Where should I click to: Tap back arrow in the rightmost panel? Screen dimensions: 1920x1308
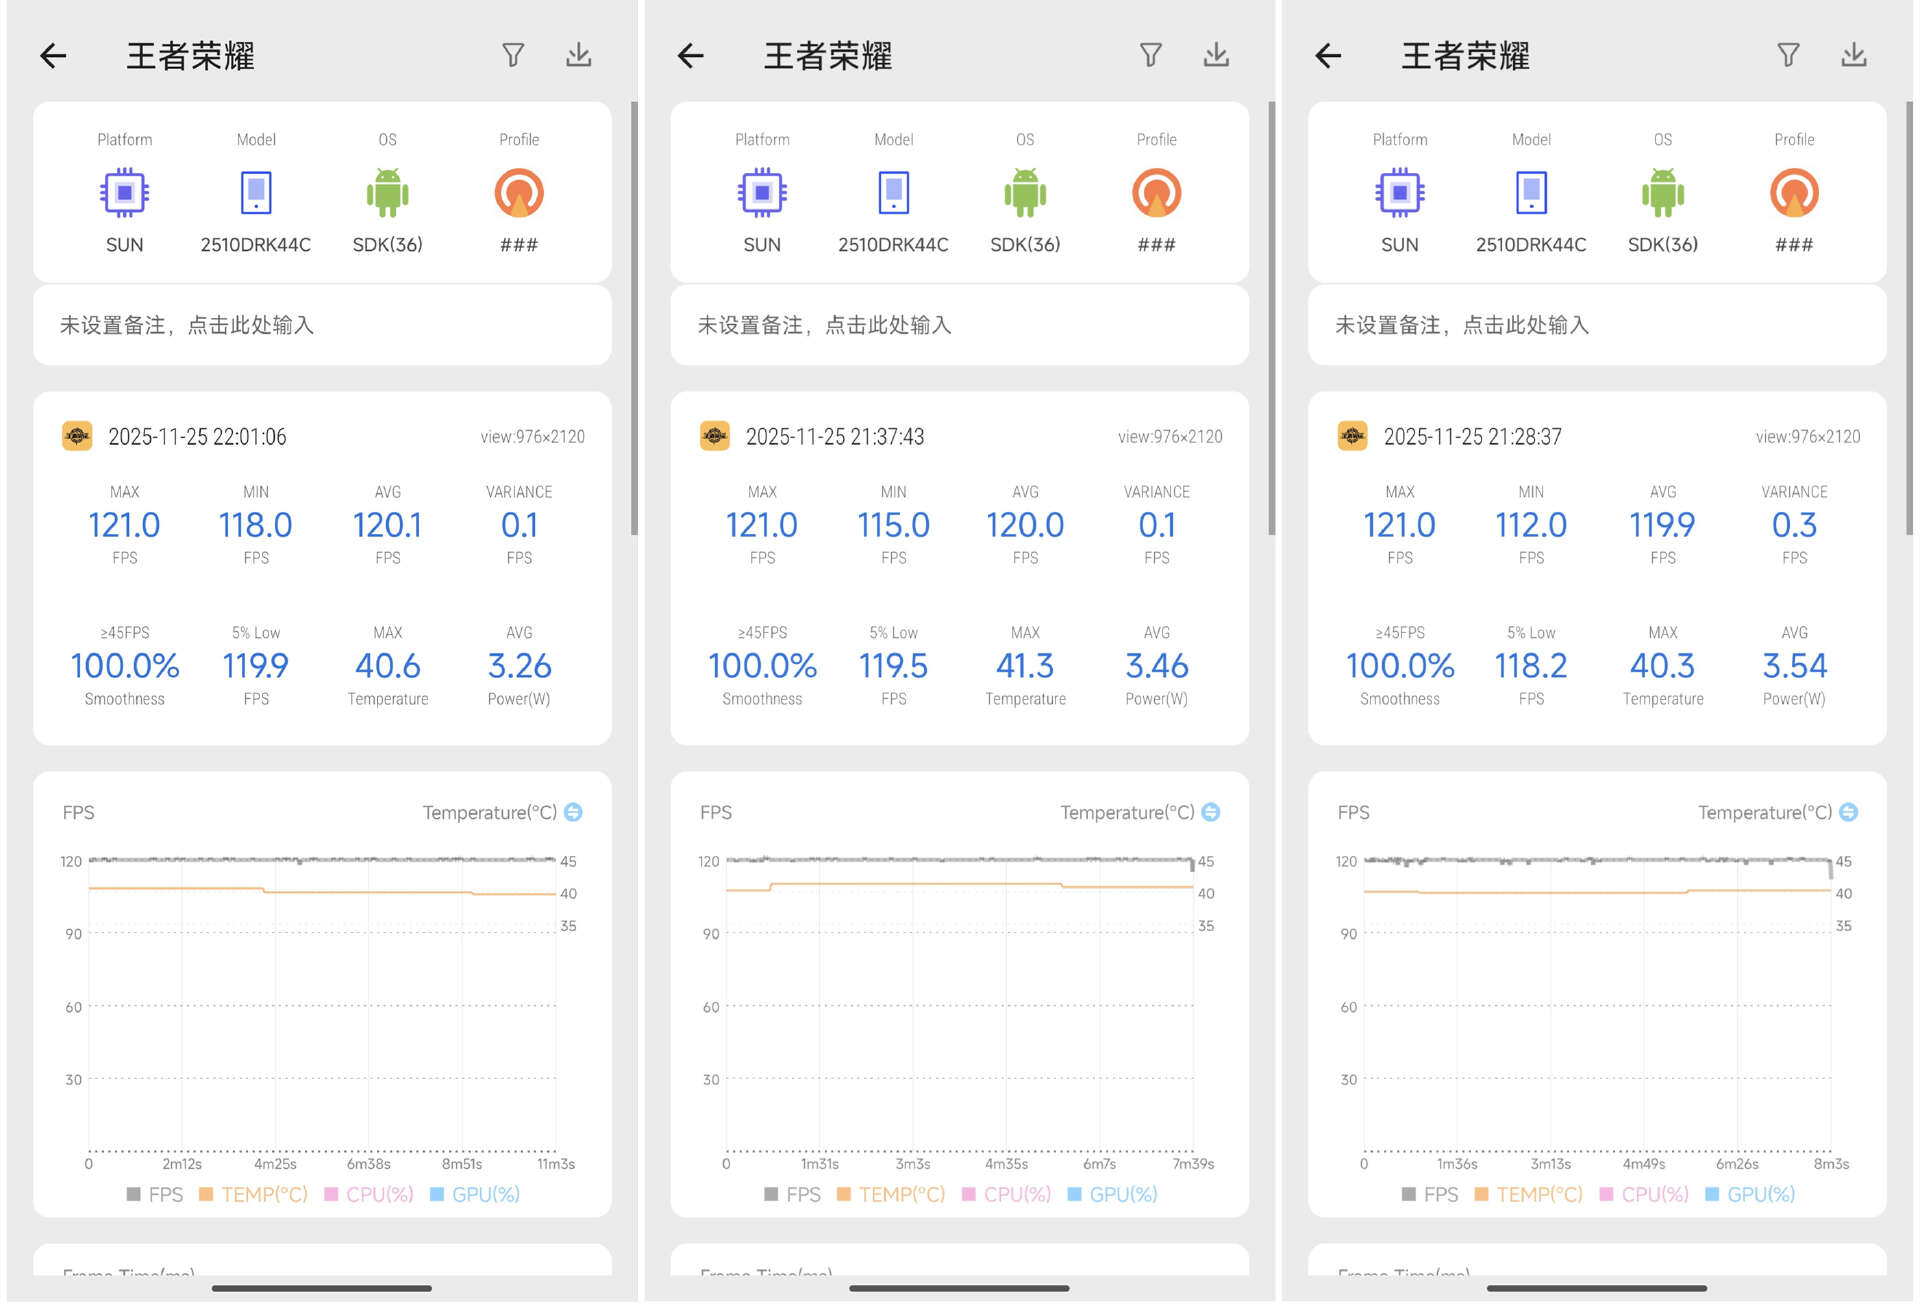coord(1328,56)
